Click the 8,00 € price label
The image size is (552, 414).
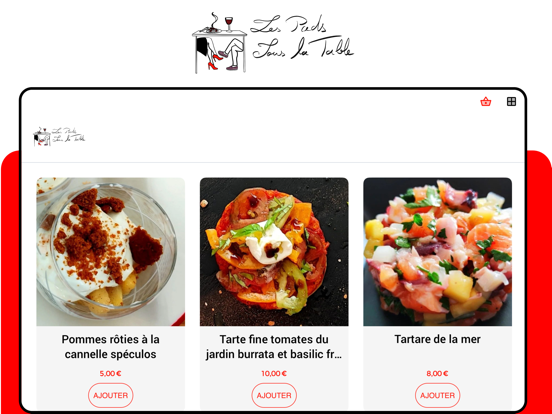437,374
